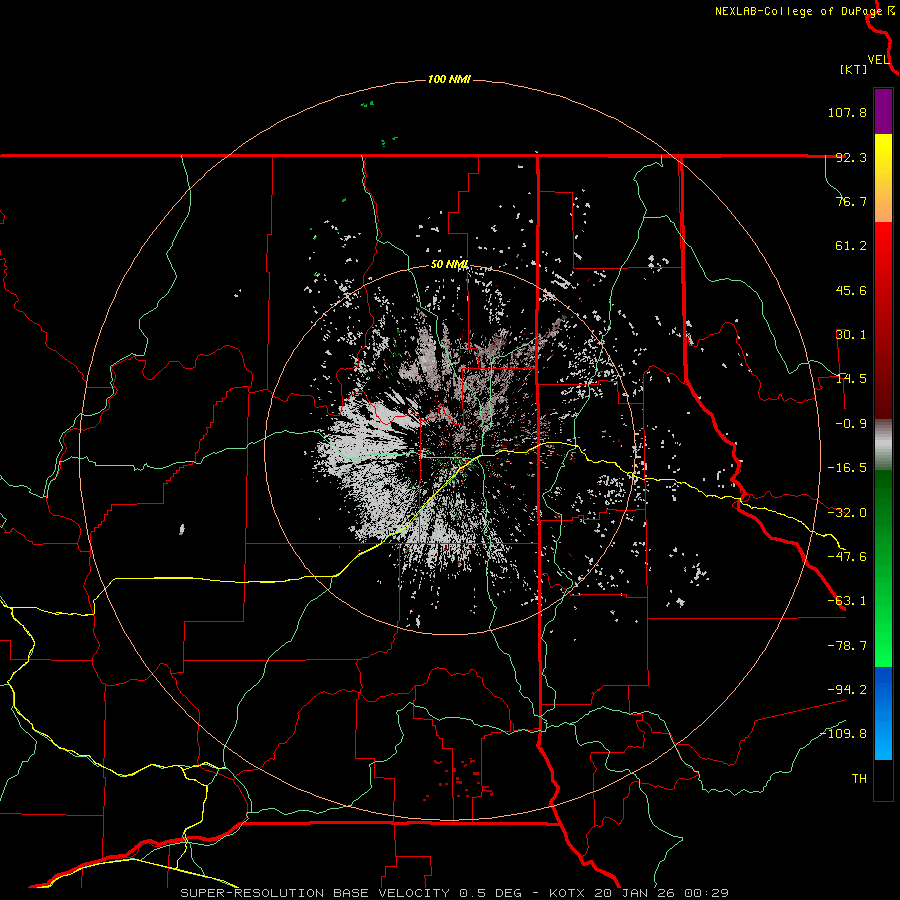
Task: Select the -109.8 velocity scale value
Action: coord(843,734)
